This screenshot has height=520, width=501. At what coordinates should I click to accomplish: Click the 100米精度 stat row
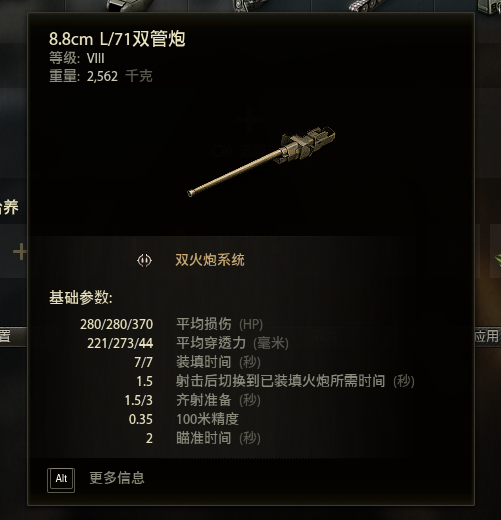(x=184, y=419)
